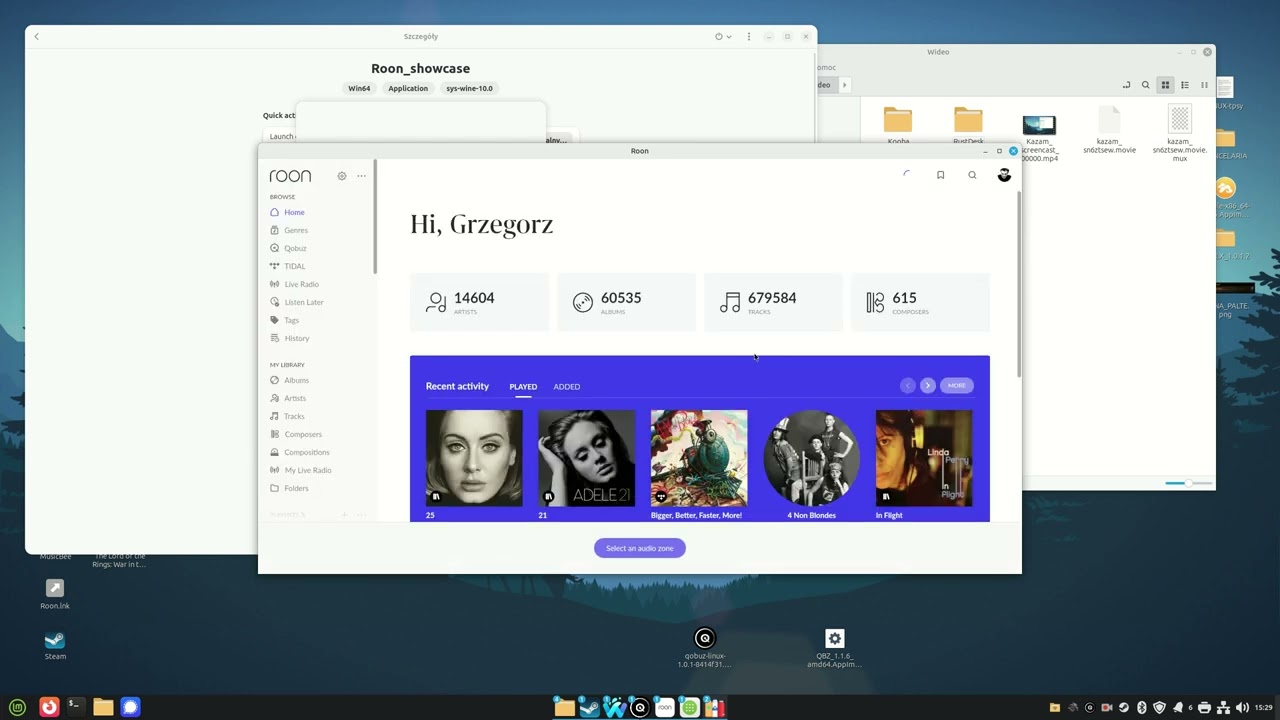1280x720 pixels.
Task: Click the Win64 tag in Szczegóły
Action: point(359,88)
